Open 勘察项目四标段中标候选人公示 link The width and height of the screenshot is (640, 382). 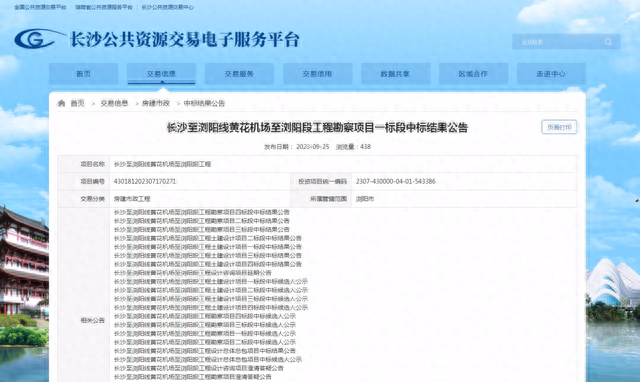tap(204, 316)
